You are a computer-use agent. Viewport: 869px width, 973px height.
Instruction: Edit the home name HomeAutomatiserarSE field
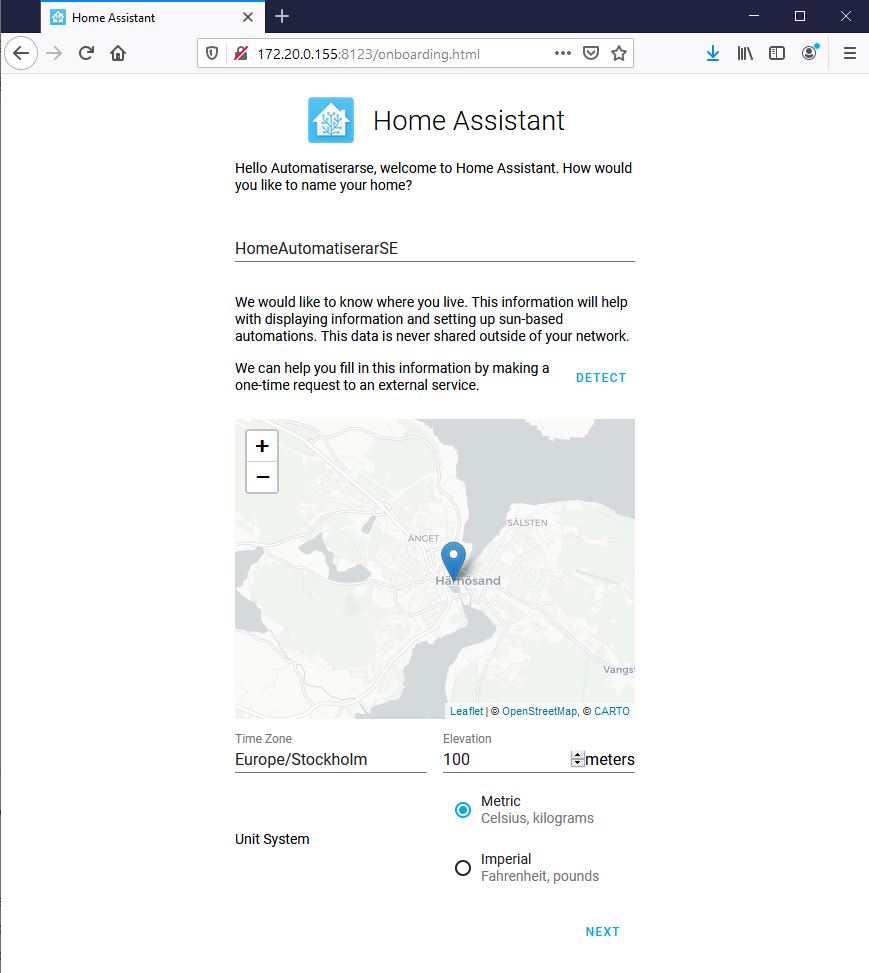[x=434, y=248]
